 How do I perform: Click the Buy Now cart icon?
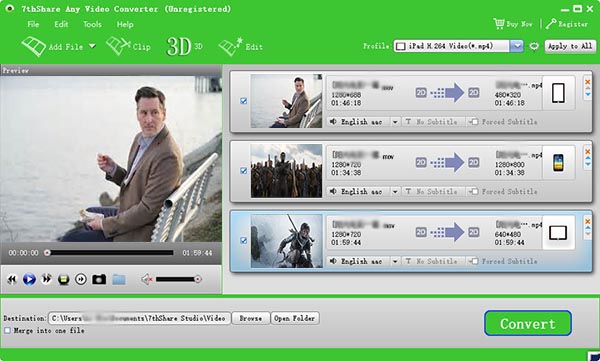pyautogui.click(x=499, y=24)
